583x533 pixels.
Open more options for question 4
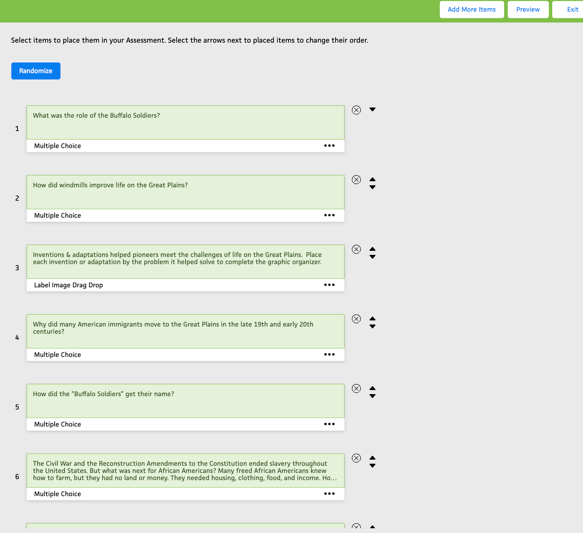[329, 355]
